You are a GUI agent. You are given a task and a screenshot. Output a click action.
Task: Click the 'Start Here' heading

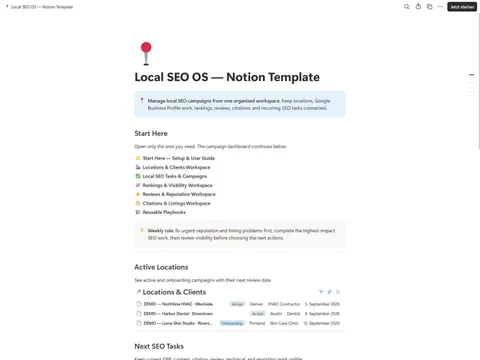(x=151, y=133)
